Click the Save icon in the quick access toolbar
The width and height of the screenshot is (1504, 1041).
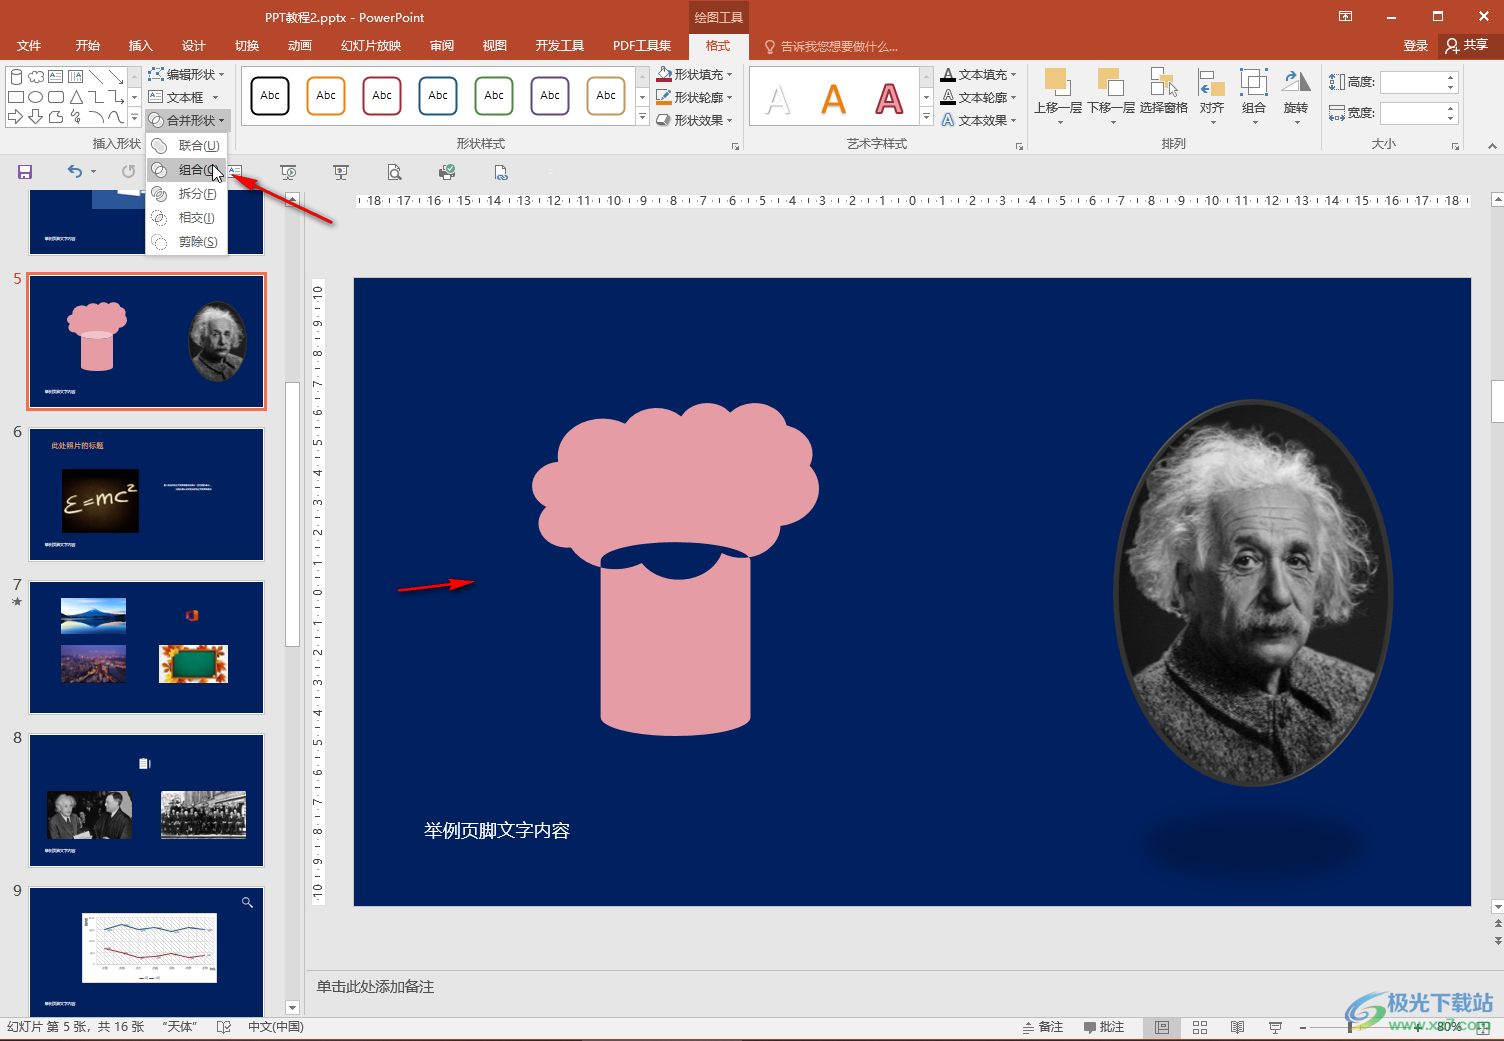click(25, 172)
